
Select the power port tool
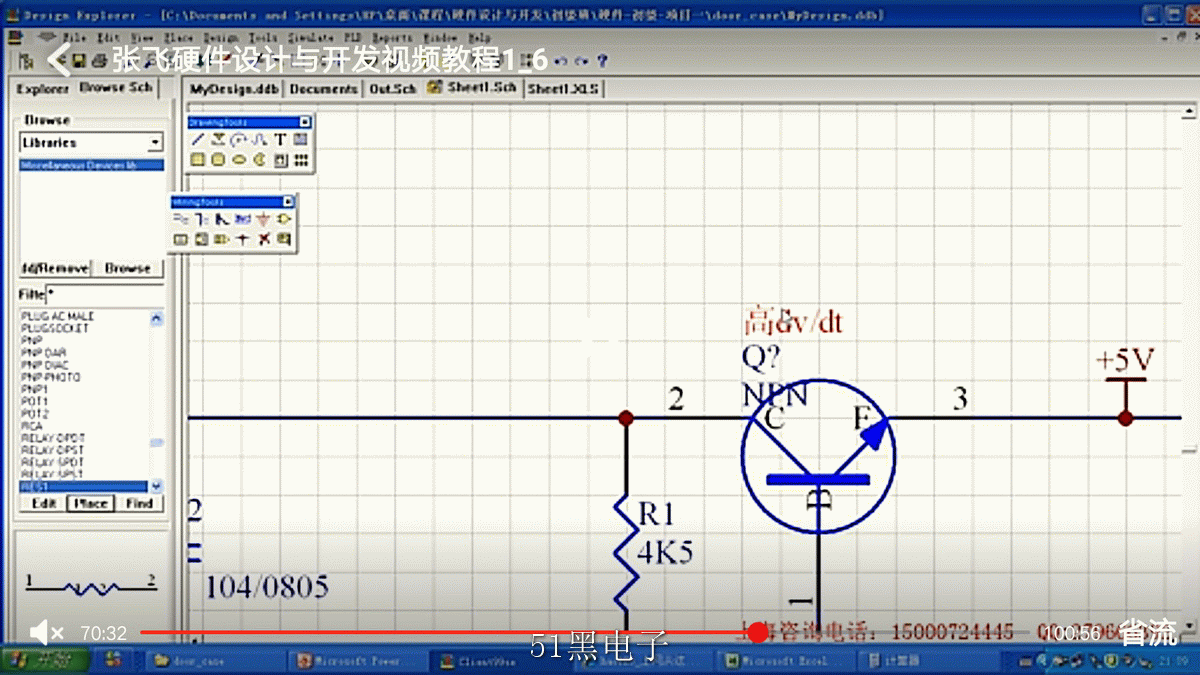click(264, 219)
